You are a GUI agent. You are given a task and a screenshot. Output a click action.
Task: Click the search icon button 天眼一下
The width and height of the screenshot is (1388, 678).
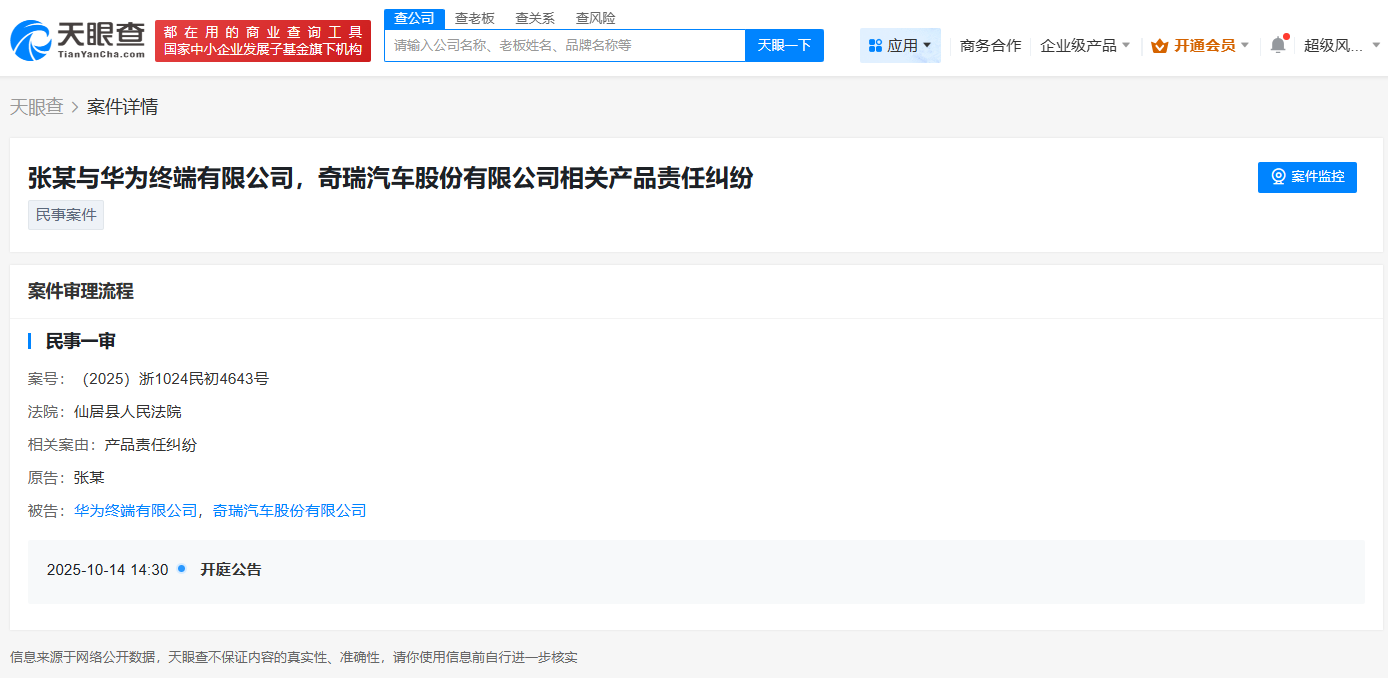click(784, 45)
